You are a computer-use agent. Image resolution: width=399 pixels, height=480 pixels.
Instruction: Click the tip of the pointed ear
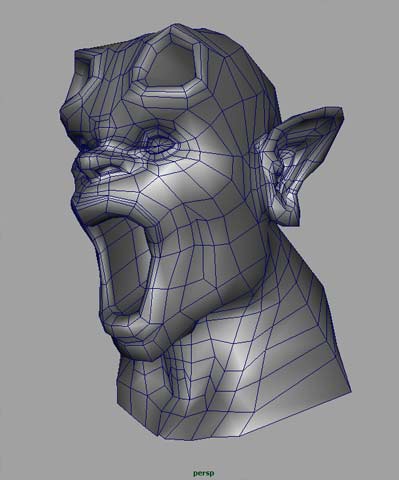pyautogui.click(x=335, y=113)
